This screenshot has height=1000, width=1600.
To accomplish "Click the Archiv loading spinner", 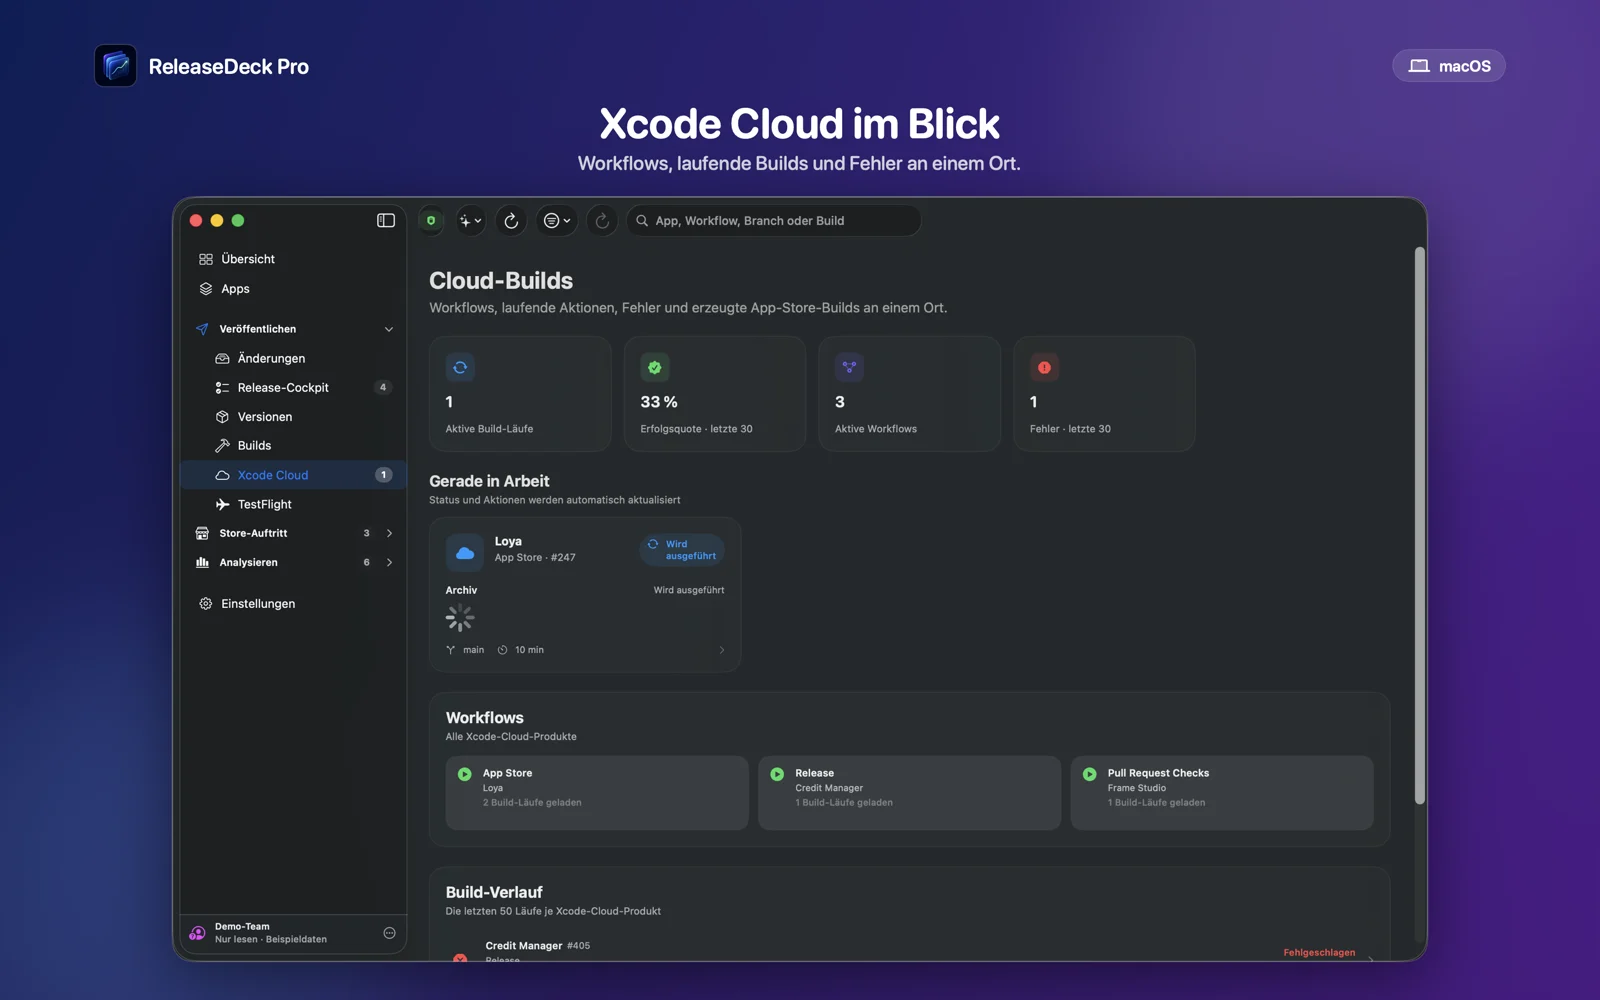I will tap(460, 618).
